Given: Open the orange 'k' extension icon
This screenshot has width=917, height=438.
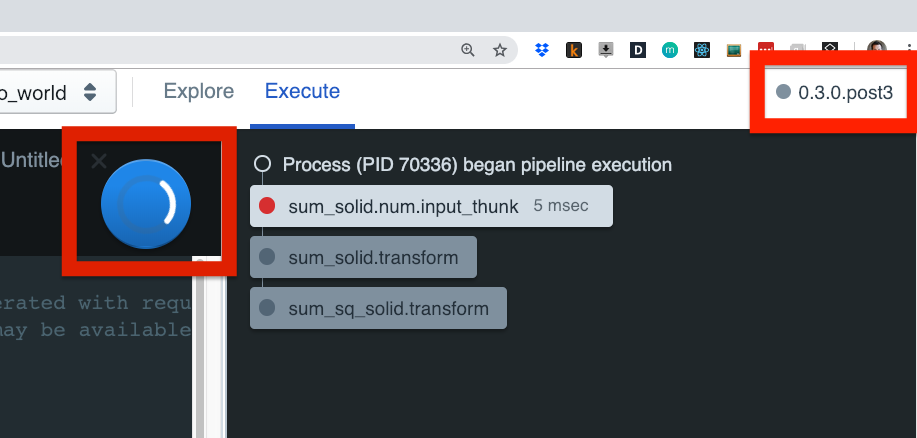Looking at the screenshot, I should pos(574,50).
